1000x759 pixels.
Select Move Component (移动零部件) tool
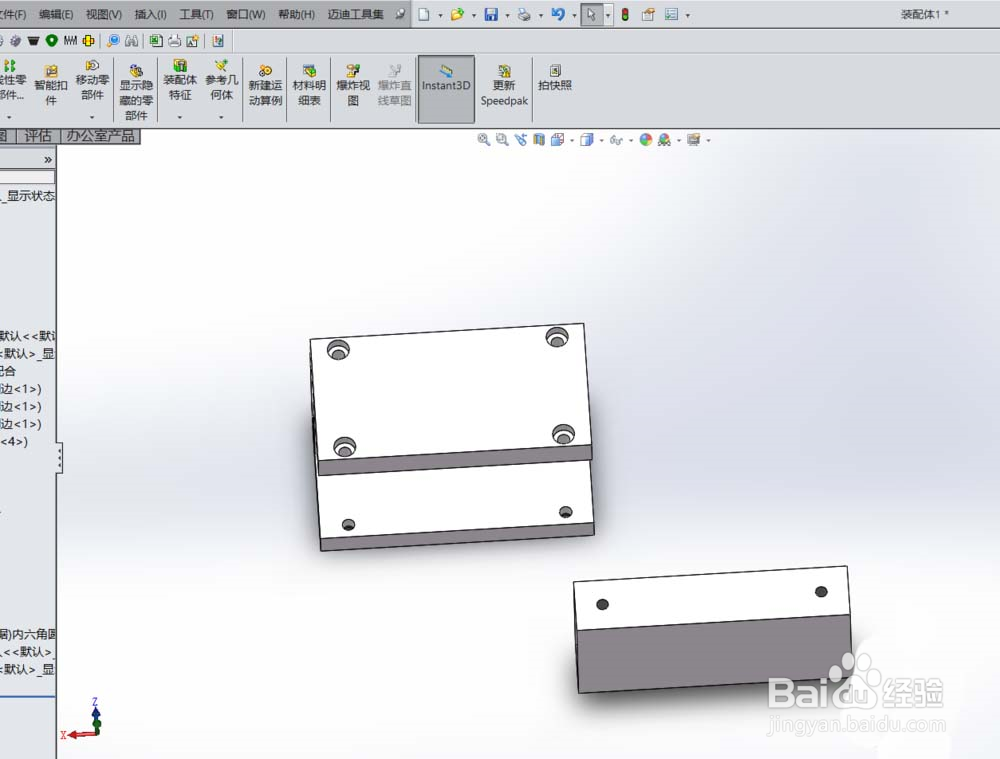(x=92, y=80)
